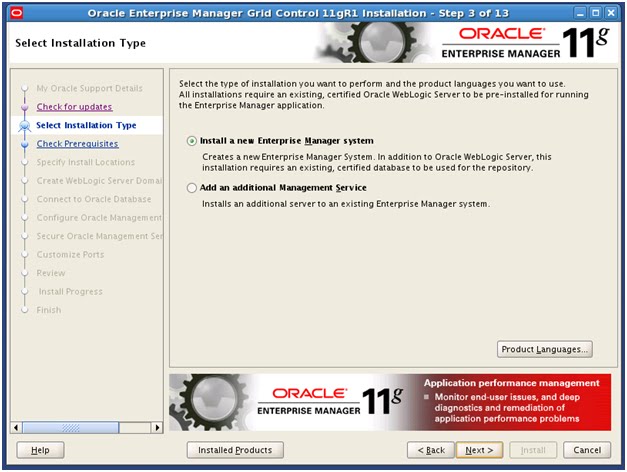Click the Oracle Enterprise Manager header logo
The width and height of the screenshot is (627, 472).
click(525, 43)
